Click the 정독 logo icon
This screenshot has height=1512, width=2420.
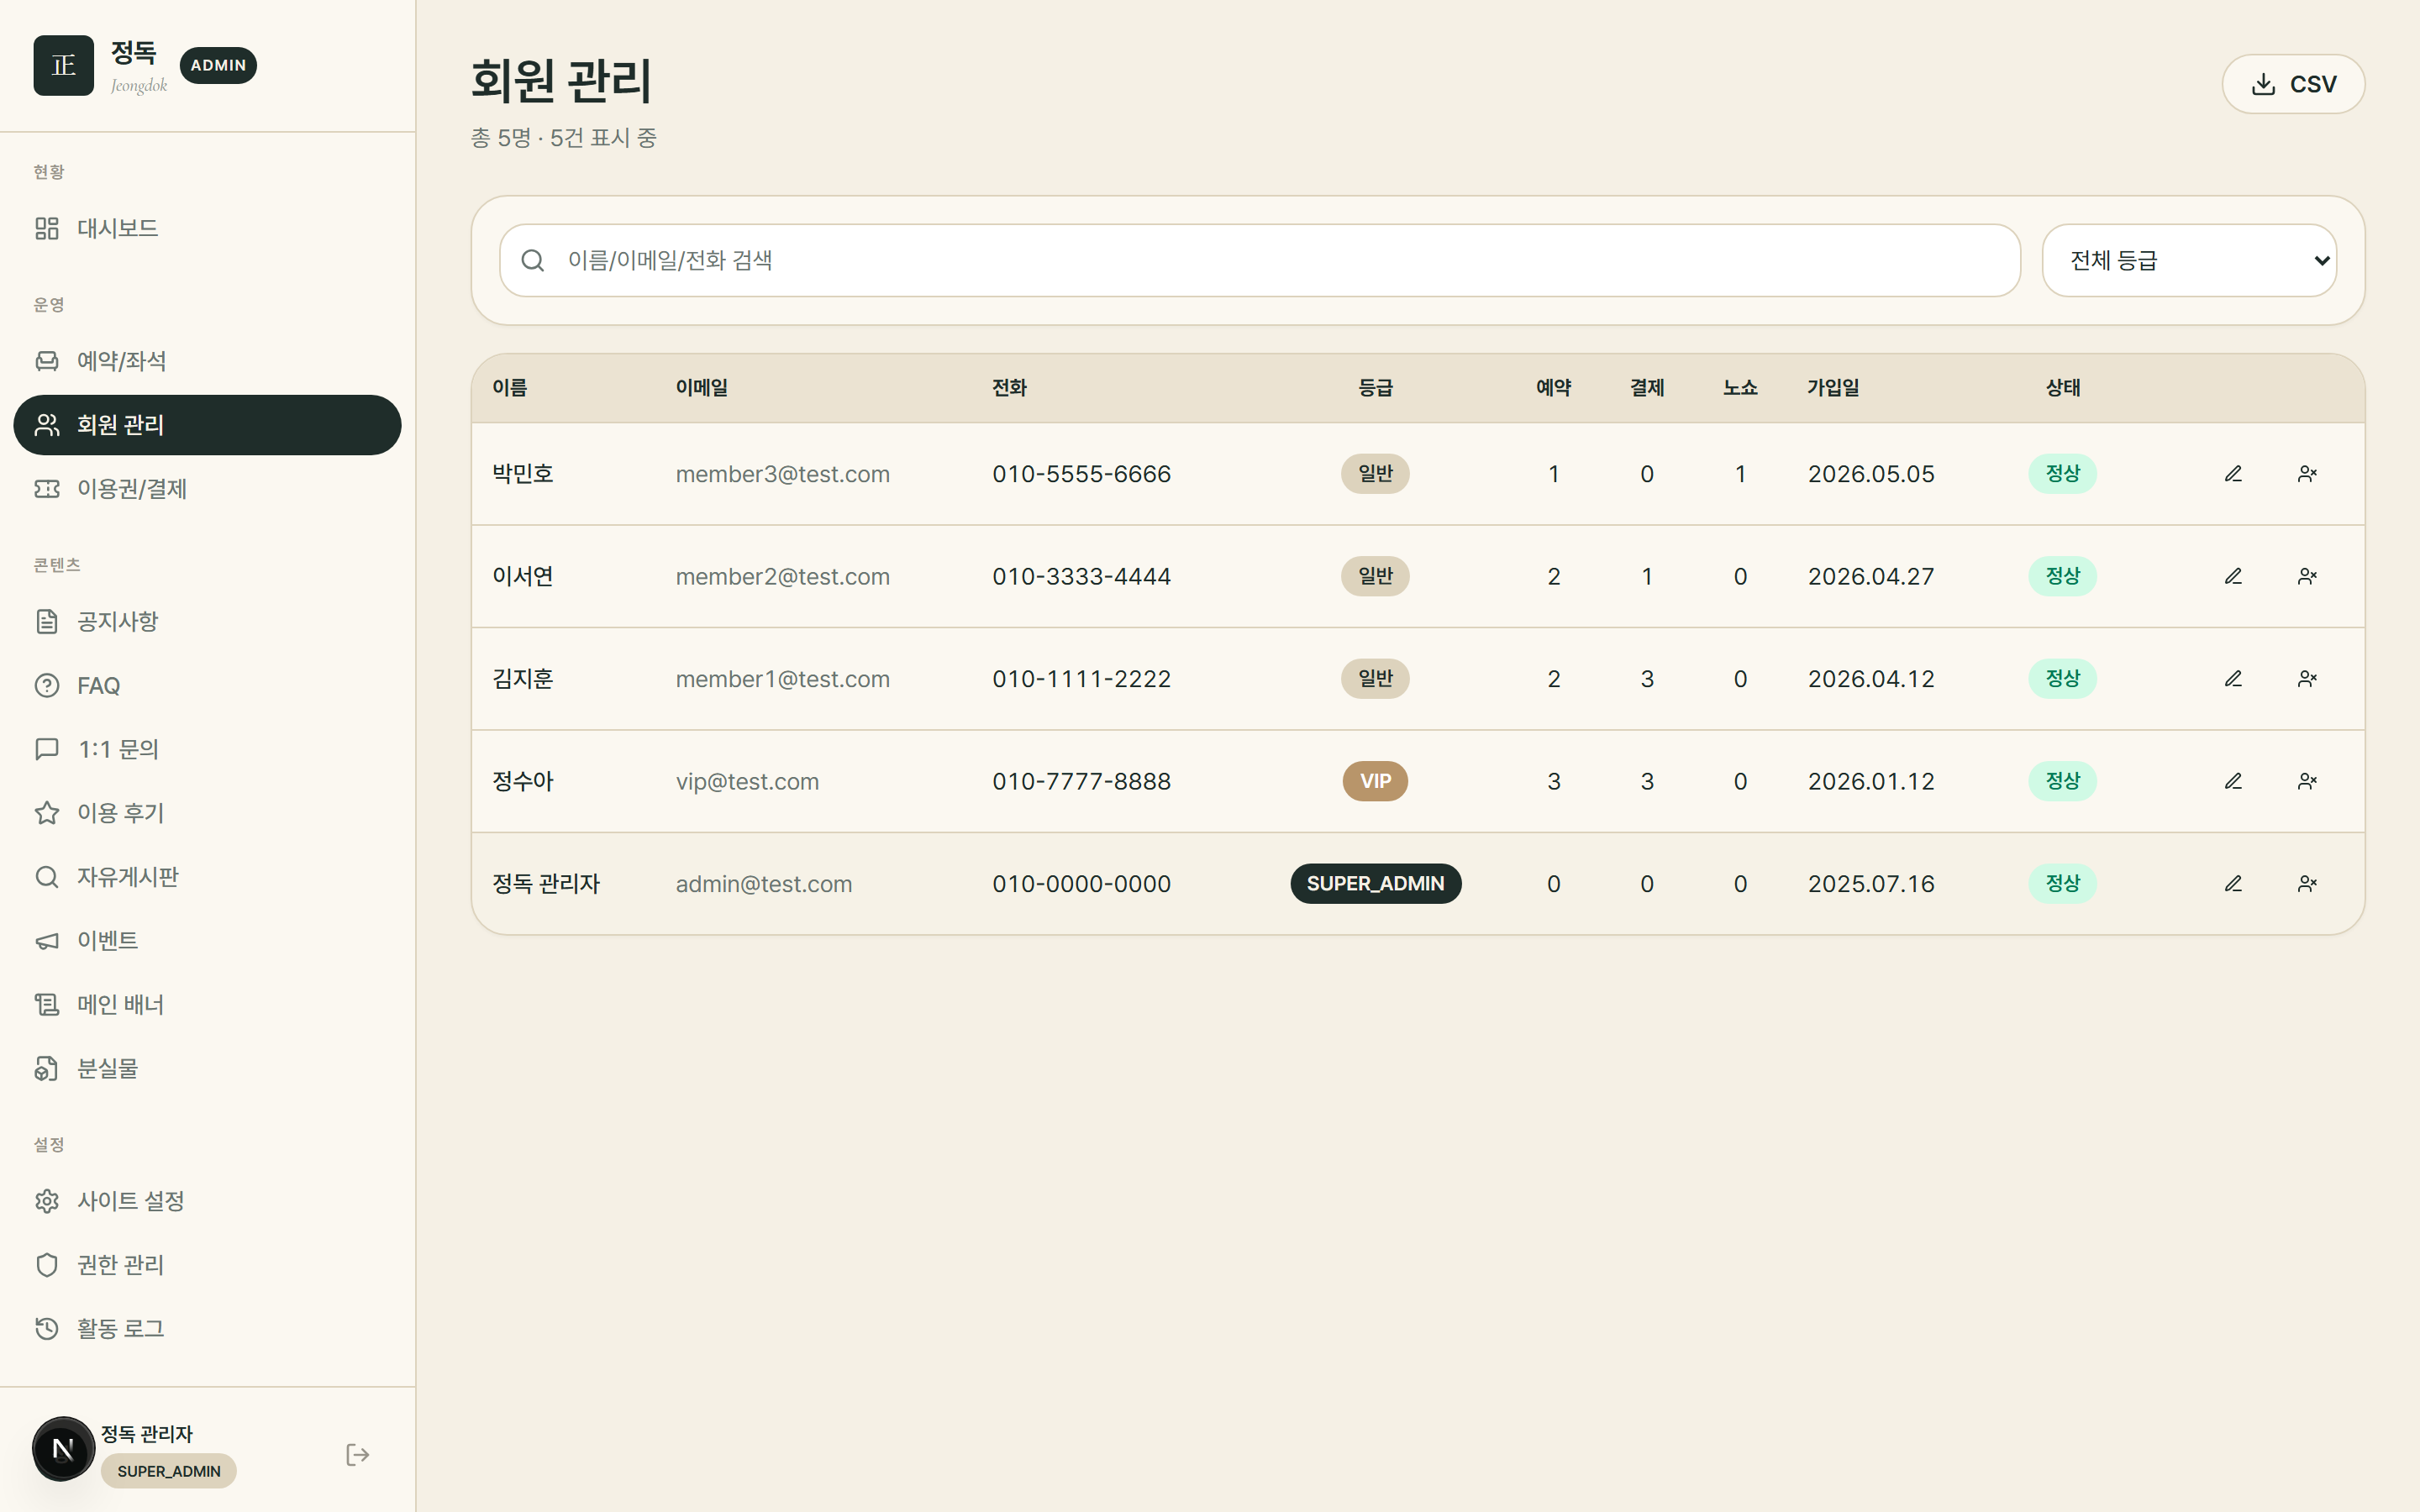pyautogui.click(x=63, y=65)
